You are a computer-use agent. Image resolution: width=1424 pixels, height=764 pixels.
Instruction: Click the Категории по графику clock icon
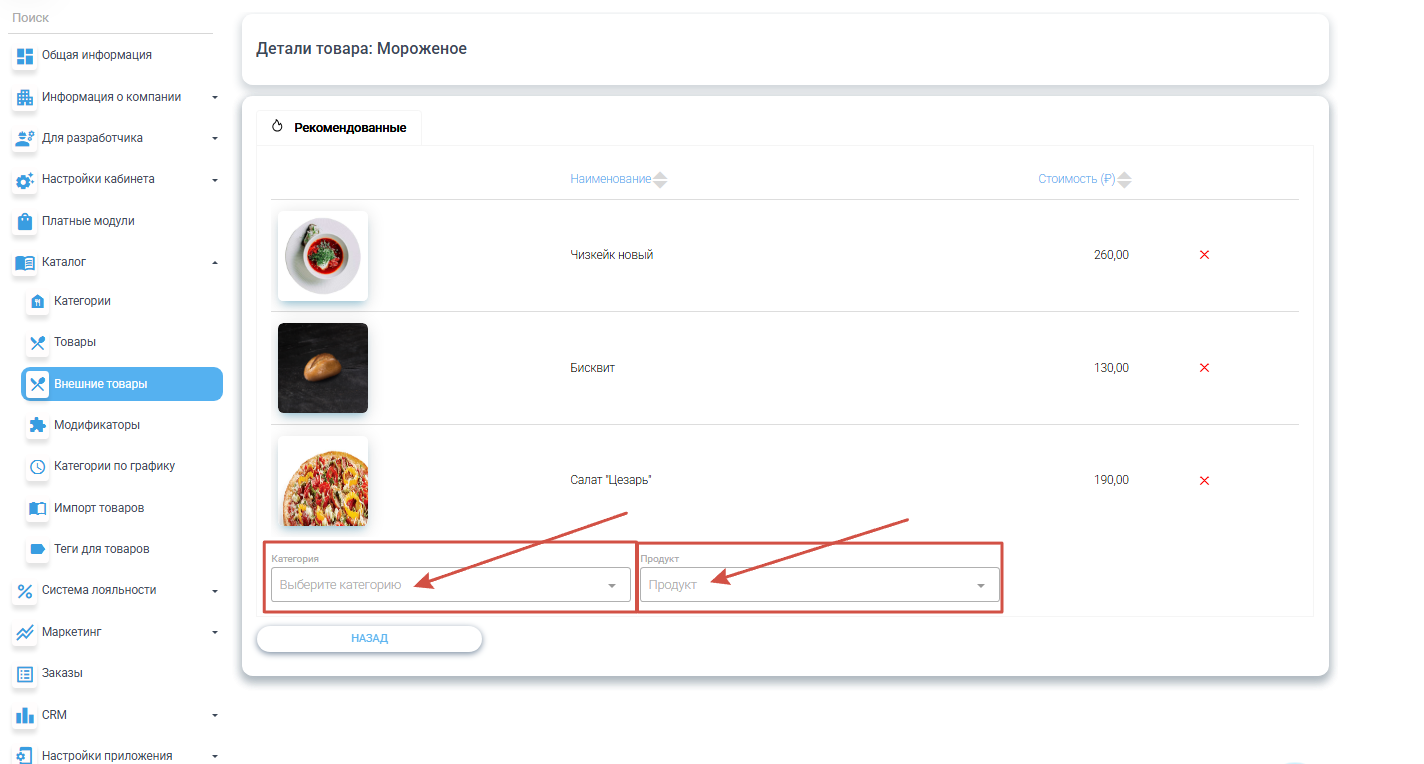[x=37, y=467]
